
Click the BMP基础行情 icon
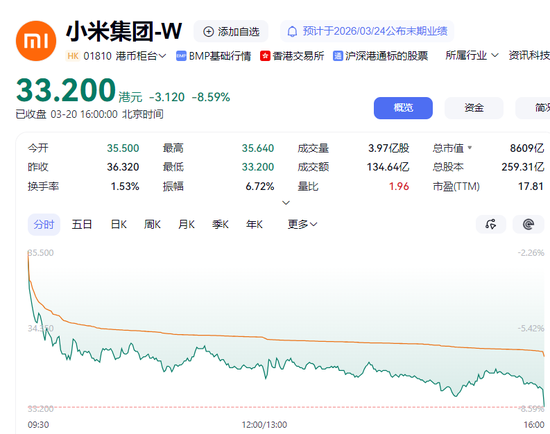pos(181,56)
